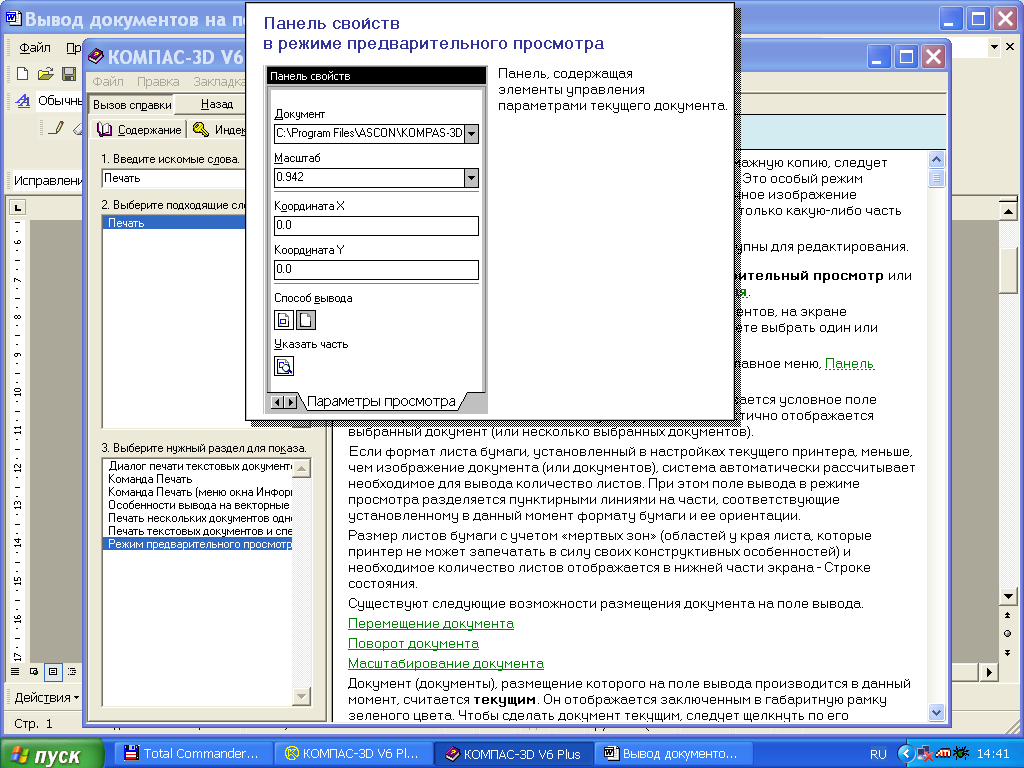Click the Next page double-arrow in Word scrollbar
Screen dimensions: 1024x768
[x=1008, y=652]
